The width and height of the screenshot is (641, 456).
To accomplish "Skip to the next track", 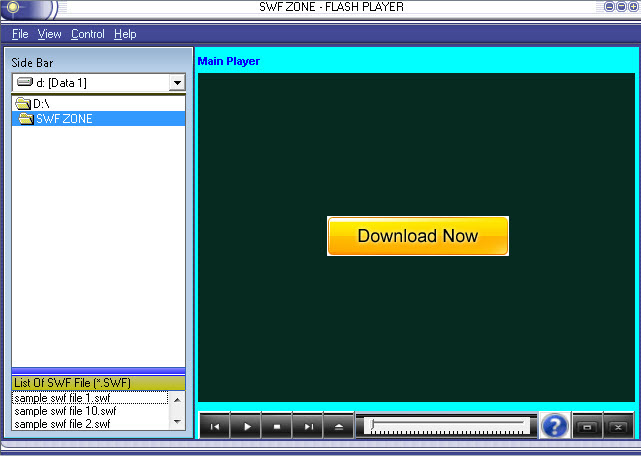I will point(308,427).
